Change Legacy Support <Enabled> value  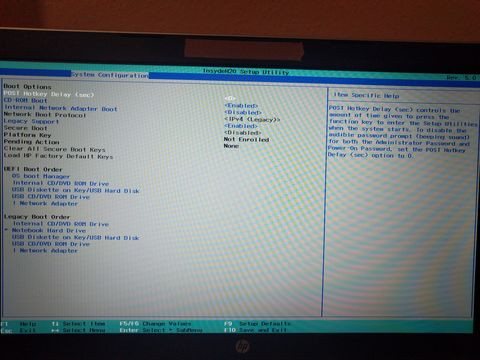click(241, 126)
